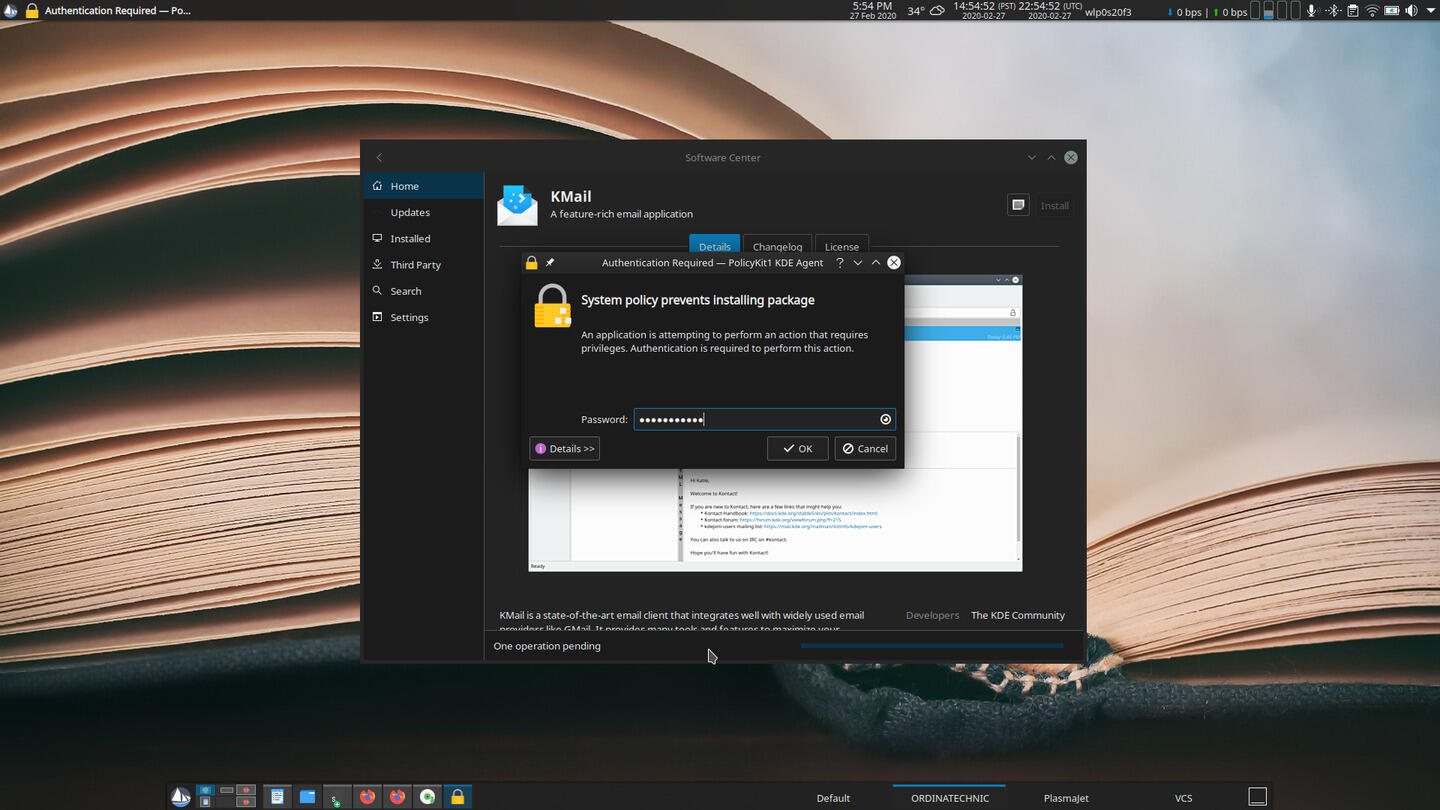This screenshot has width=1440, height=810.
Task: Click the wlp0s20f3 network interface label
Action: [x=1108, y=12]
